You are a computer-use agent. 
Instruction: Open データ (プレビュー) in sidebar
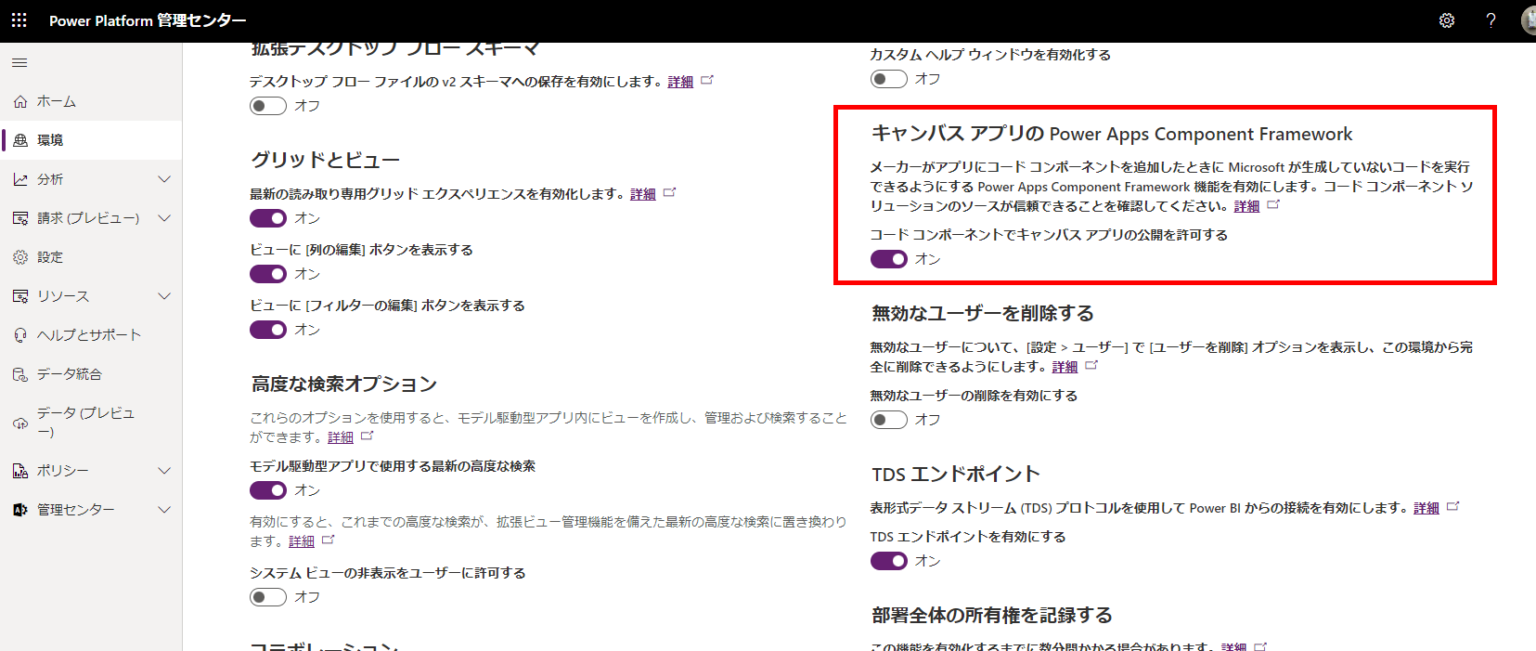coord(91,422)
